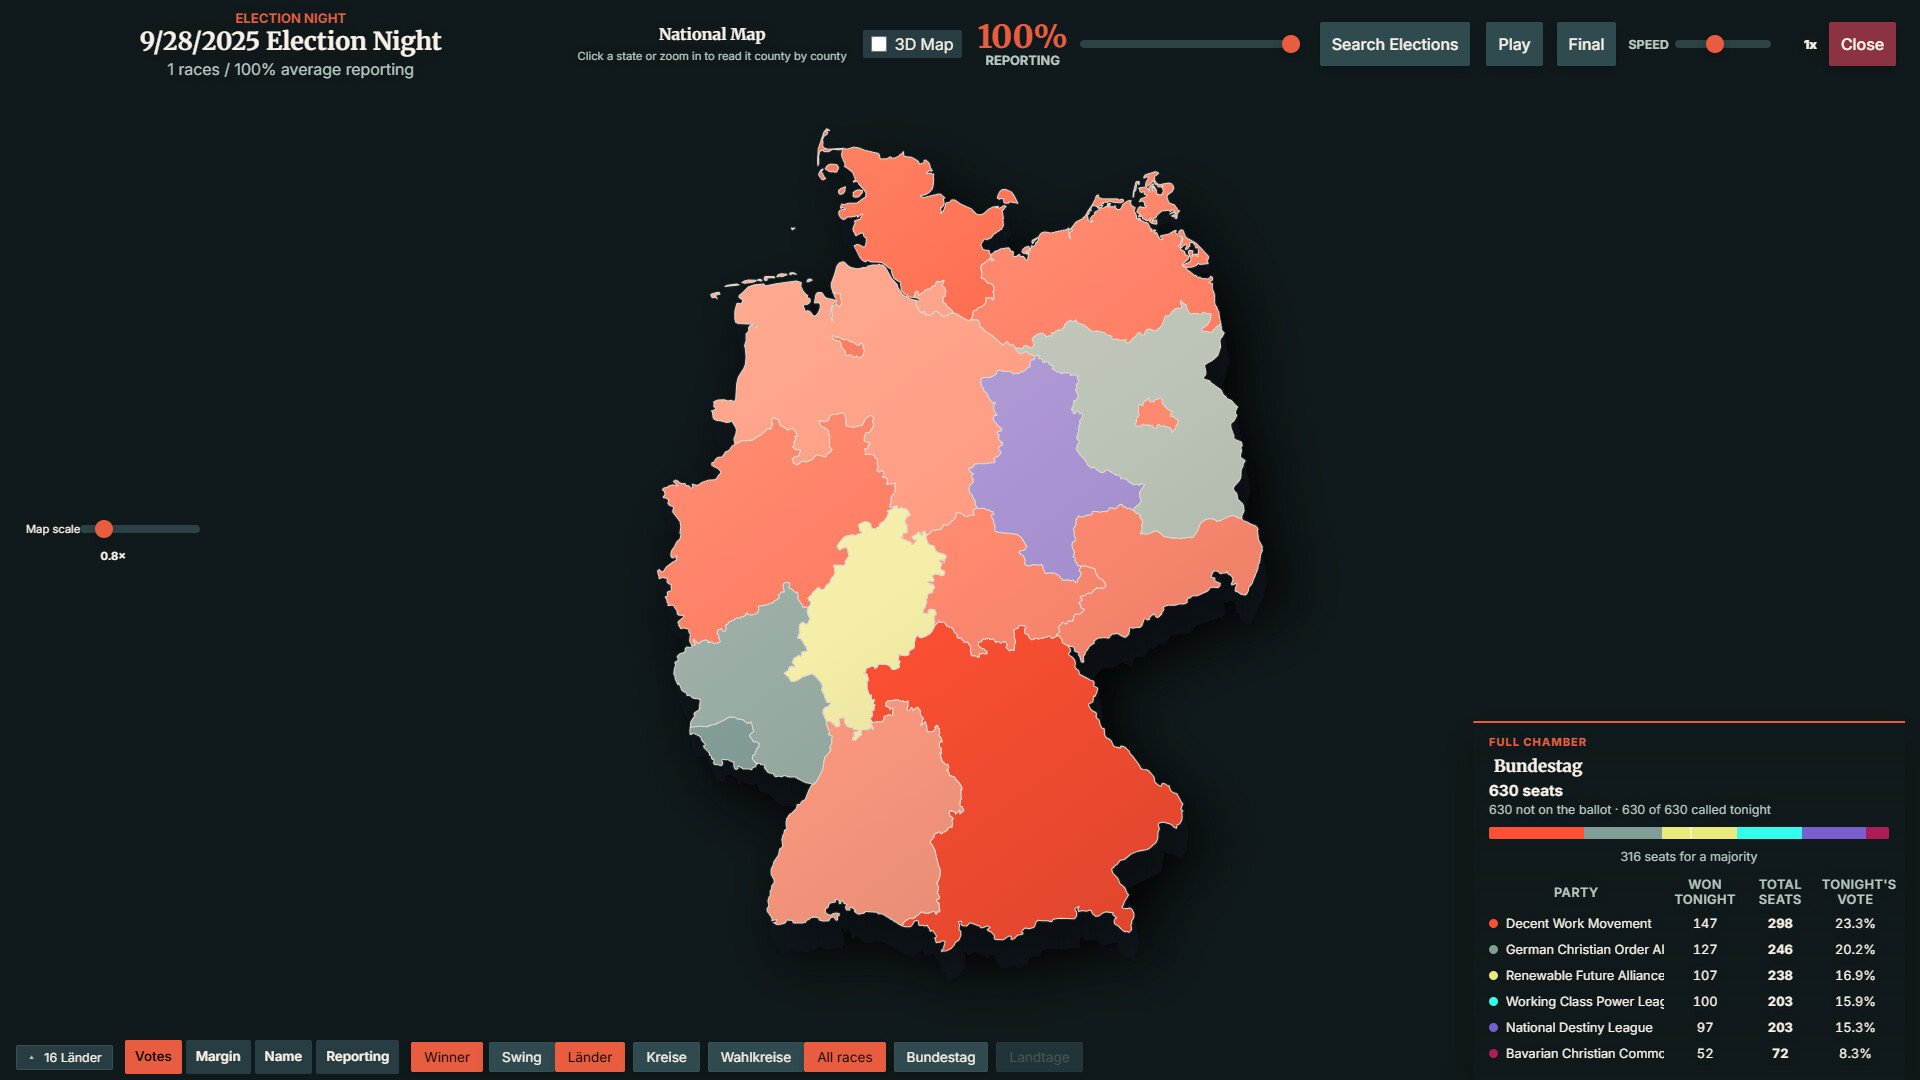Select the All races filter
This screenshot has height=1080, width=1920.
(845, 1057)
